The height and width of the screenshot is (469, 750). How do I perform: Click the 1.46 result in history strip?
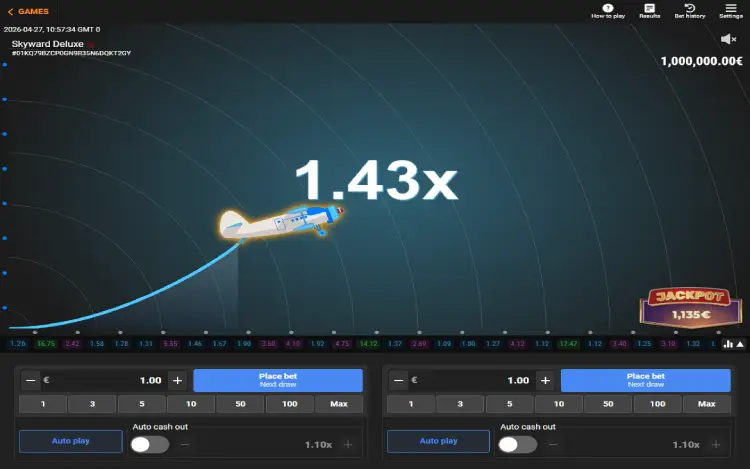195,344
